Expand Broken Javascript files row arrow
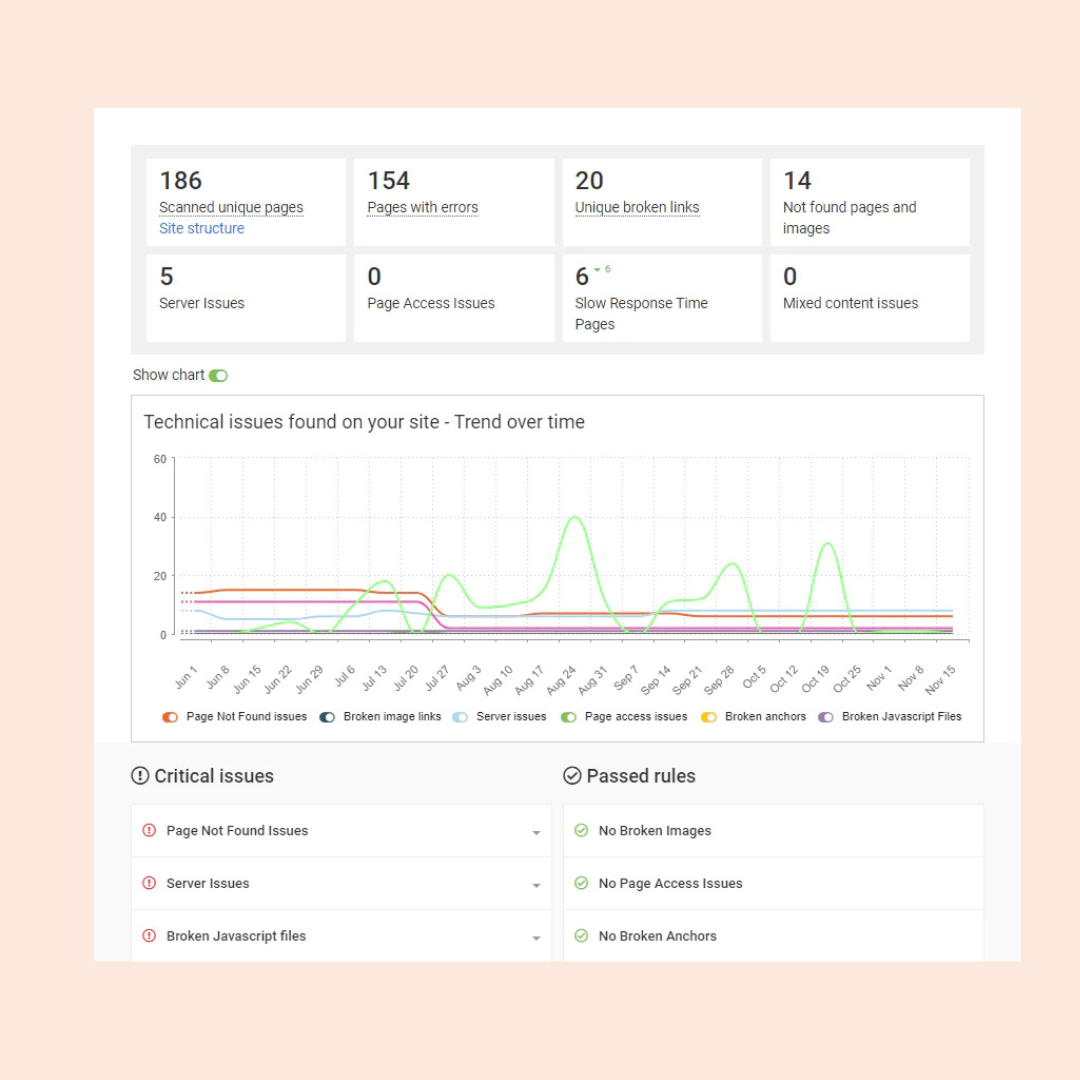The width and height of the screenshot is (1080, 1080). coord(536,938)
